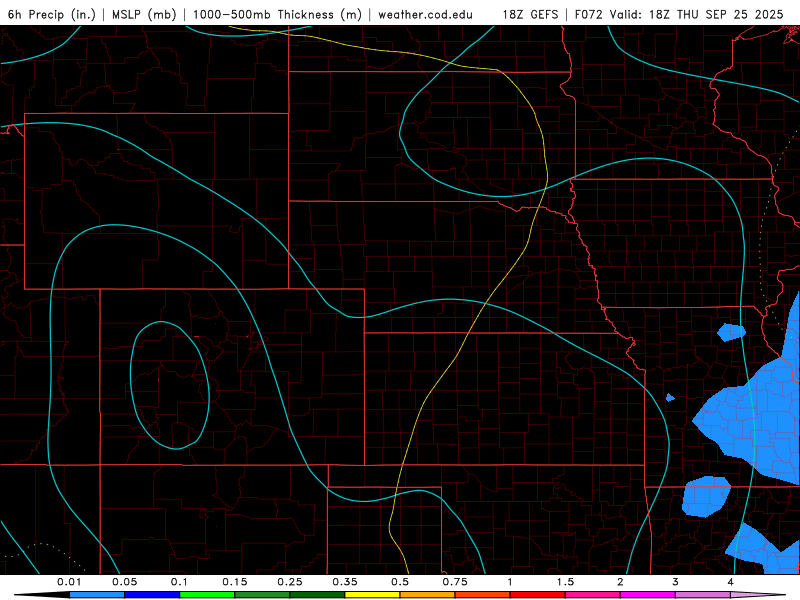The width and height of the screenshot is (800, 600).
Task: Select the dark green 0.25–0.35 legend swatch
Action: [x=317, y=595]
